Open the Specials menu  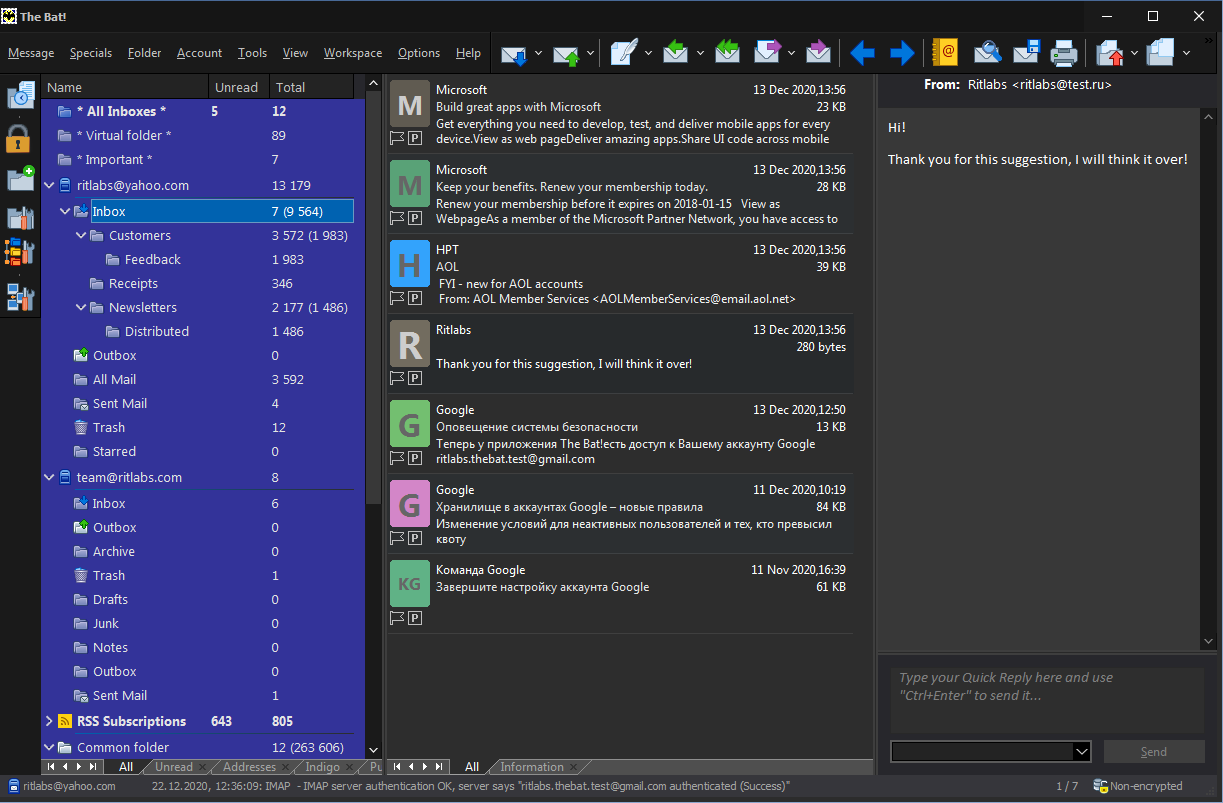tap(91, 53)
